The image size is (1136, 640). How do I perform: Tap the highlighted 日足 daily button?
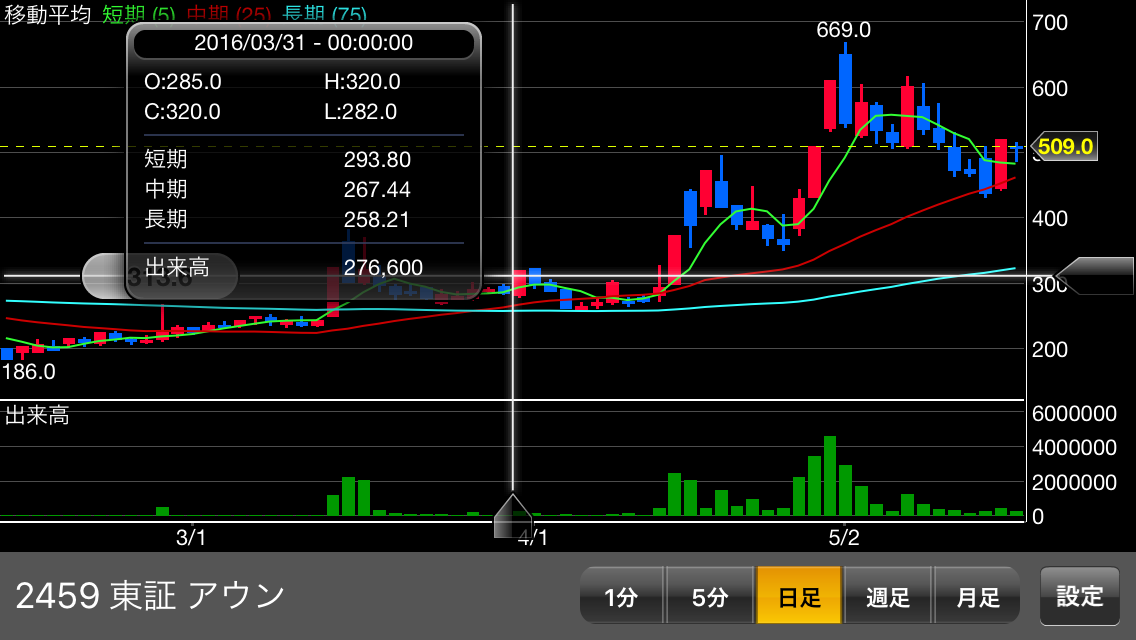(799, 597)
